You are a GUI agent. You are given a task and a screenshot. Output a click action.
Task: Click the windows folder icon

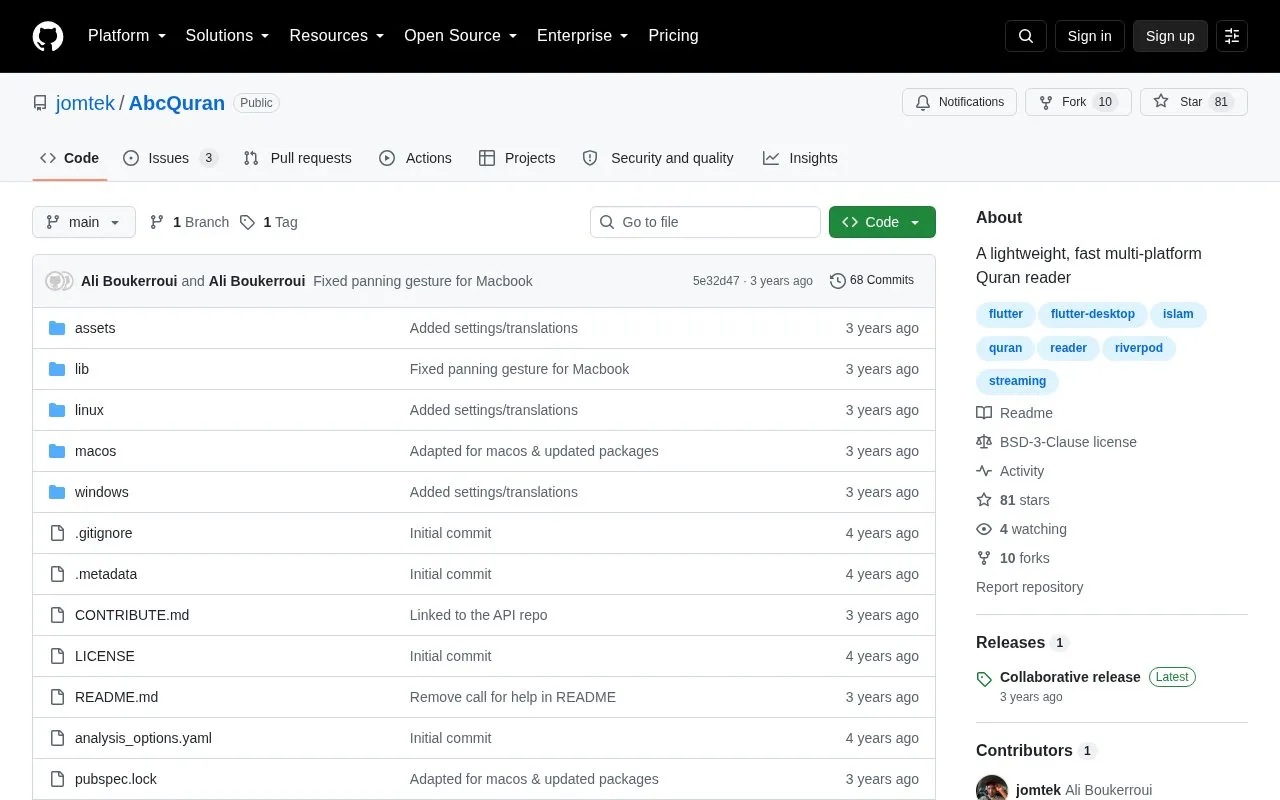coord(57,492)
